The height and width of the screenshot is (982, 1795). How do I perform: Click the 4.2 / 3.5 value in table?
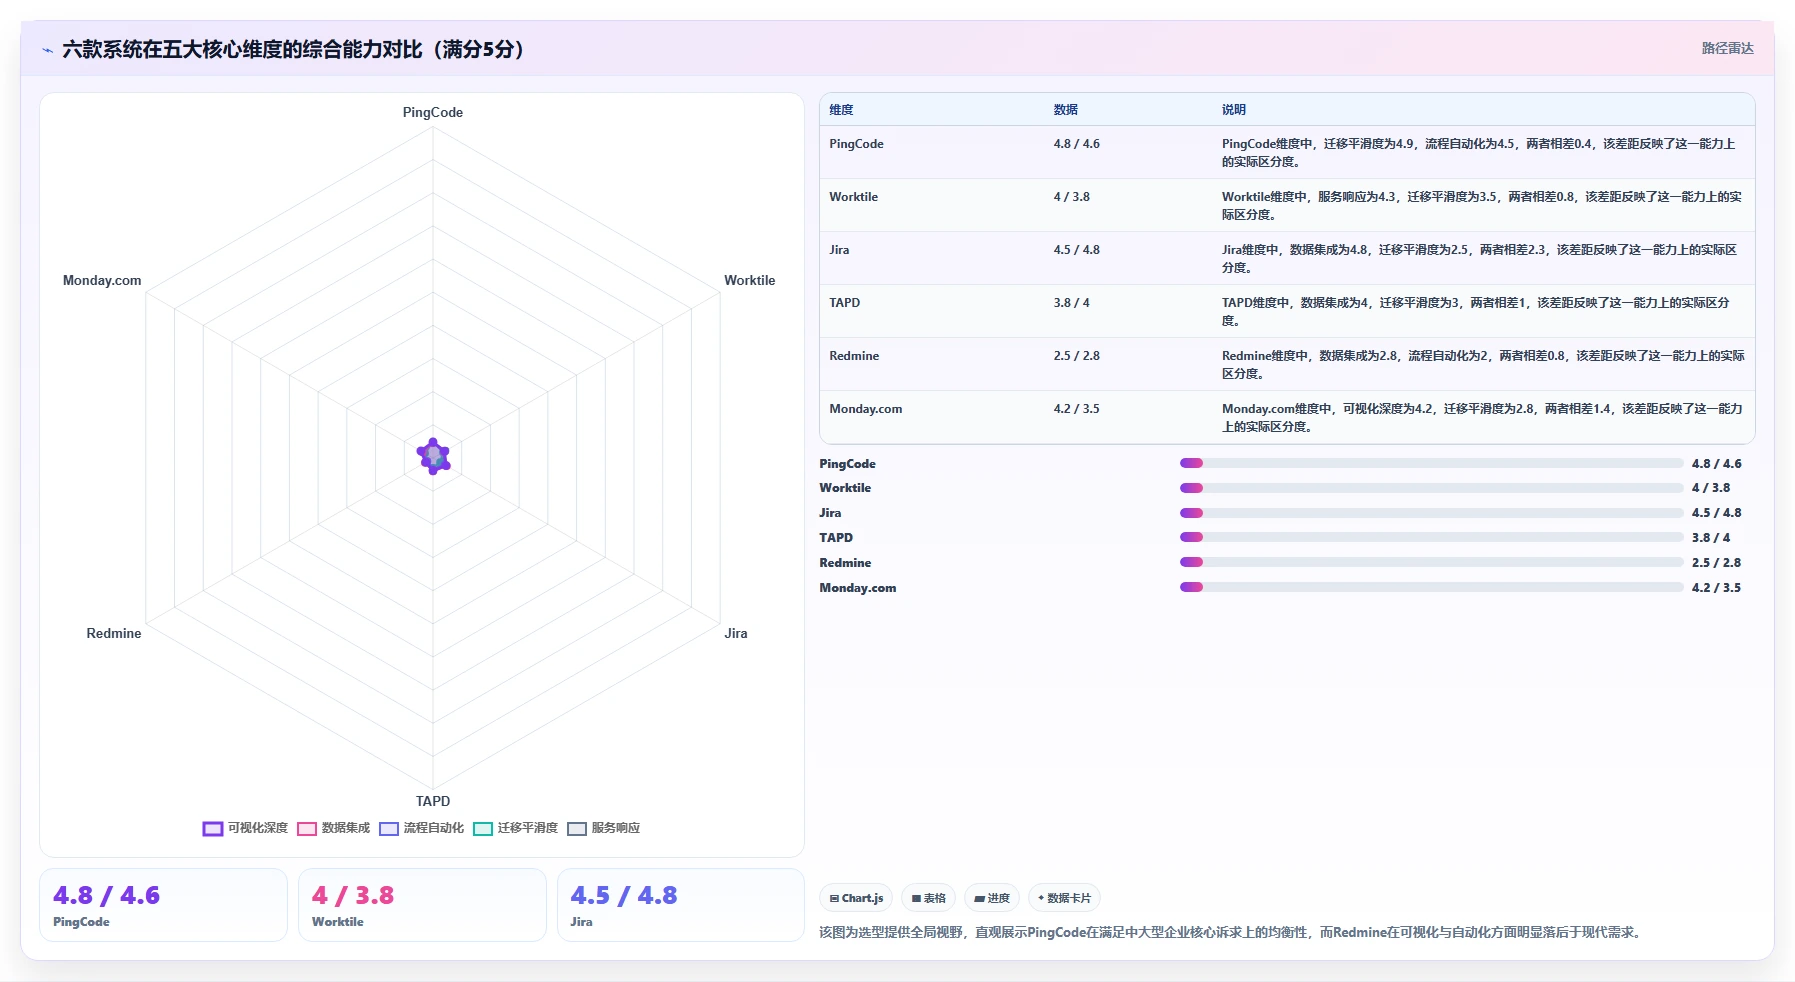tap(1076, 409)
